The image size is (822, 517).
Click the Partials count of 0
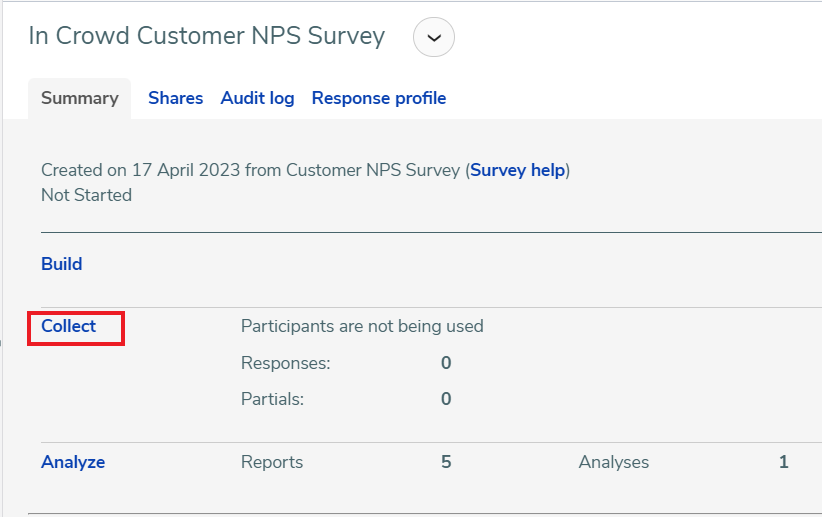(446, 399)
